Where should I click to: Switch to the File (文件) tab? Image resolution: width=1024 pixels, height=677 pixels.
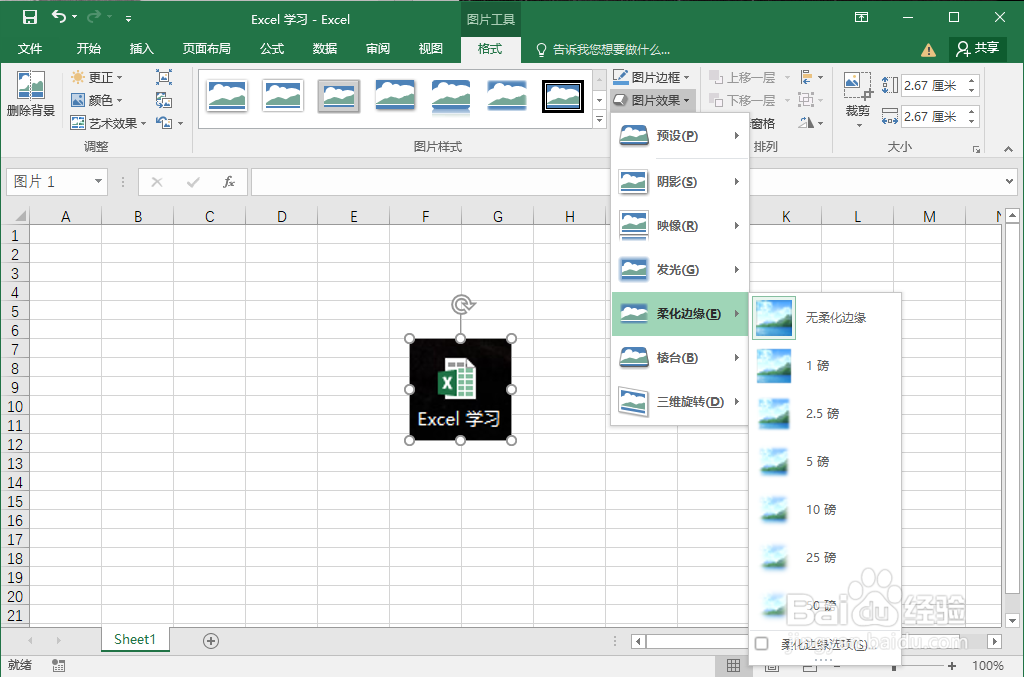tap(30, 49)
